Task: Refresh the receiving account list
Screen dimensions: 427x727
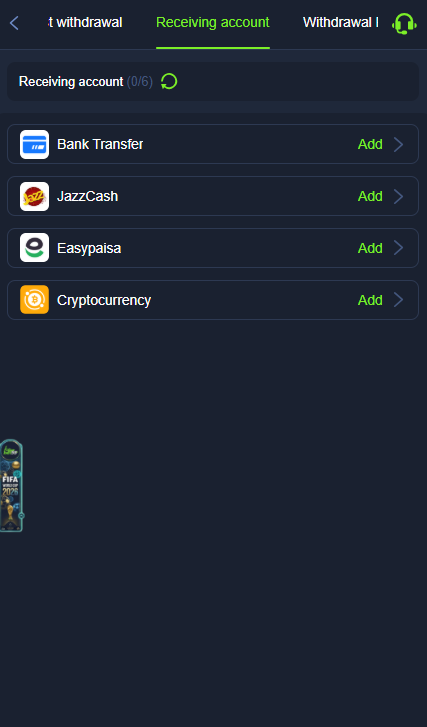Action: [x=169, y=82]
